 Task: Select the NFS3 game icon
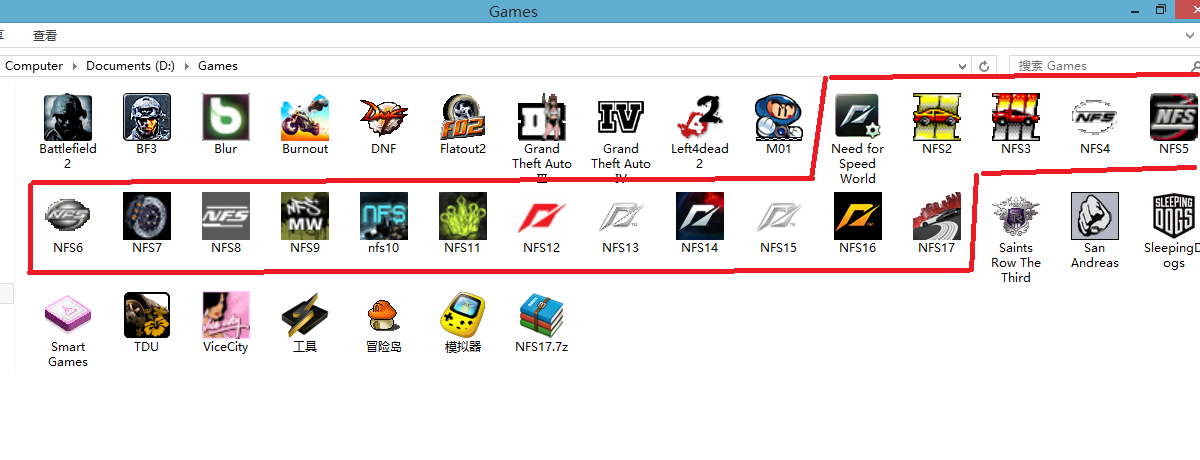[1016, 118]
